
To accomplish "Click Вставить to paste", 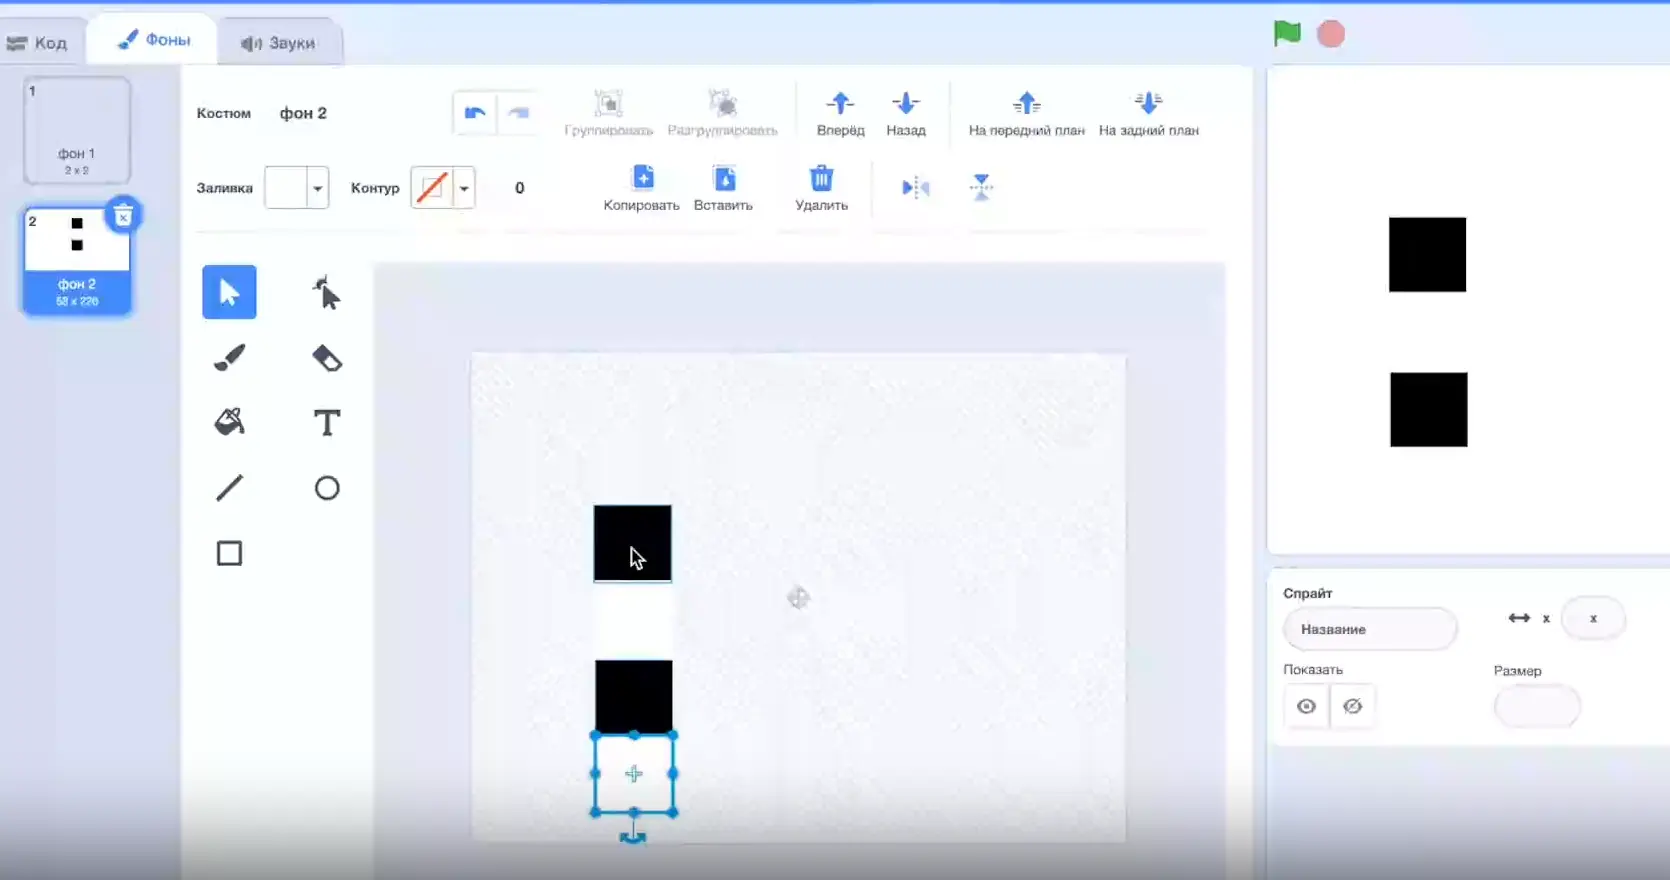I will click(723, 188).
